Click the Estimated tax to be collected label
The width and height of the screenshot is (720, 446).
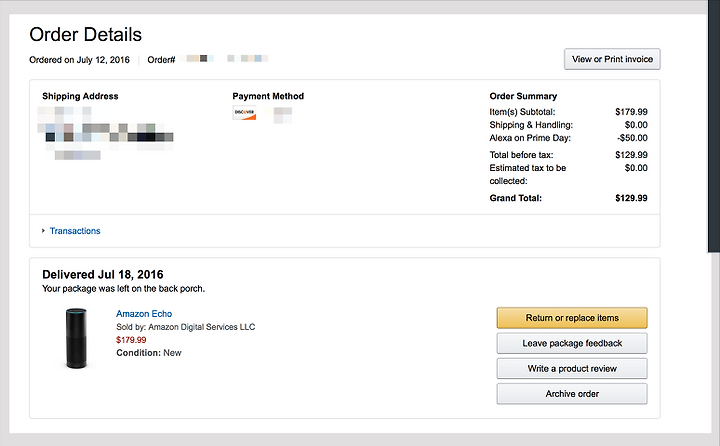point(528,174)
